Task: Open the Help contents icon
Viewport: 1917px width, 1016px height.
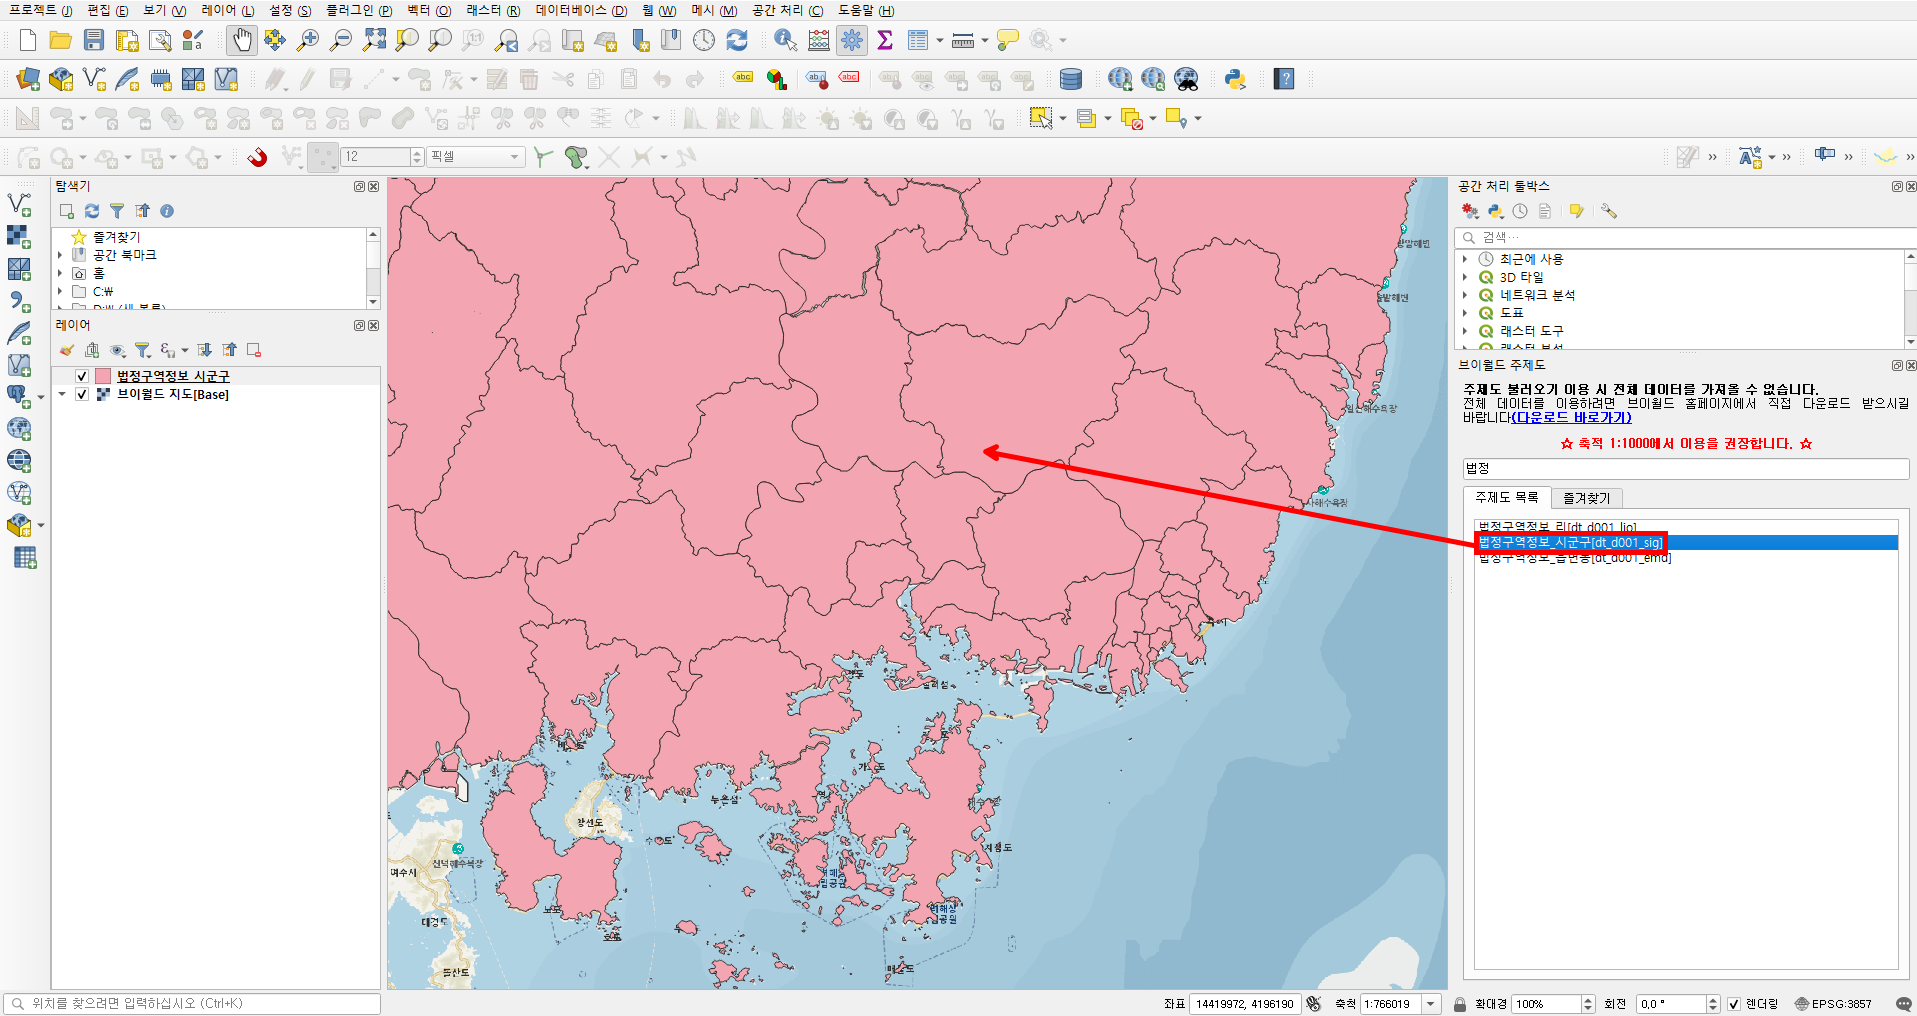Action: pyautogui.click(x=1285, y=79)
